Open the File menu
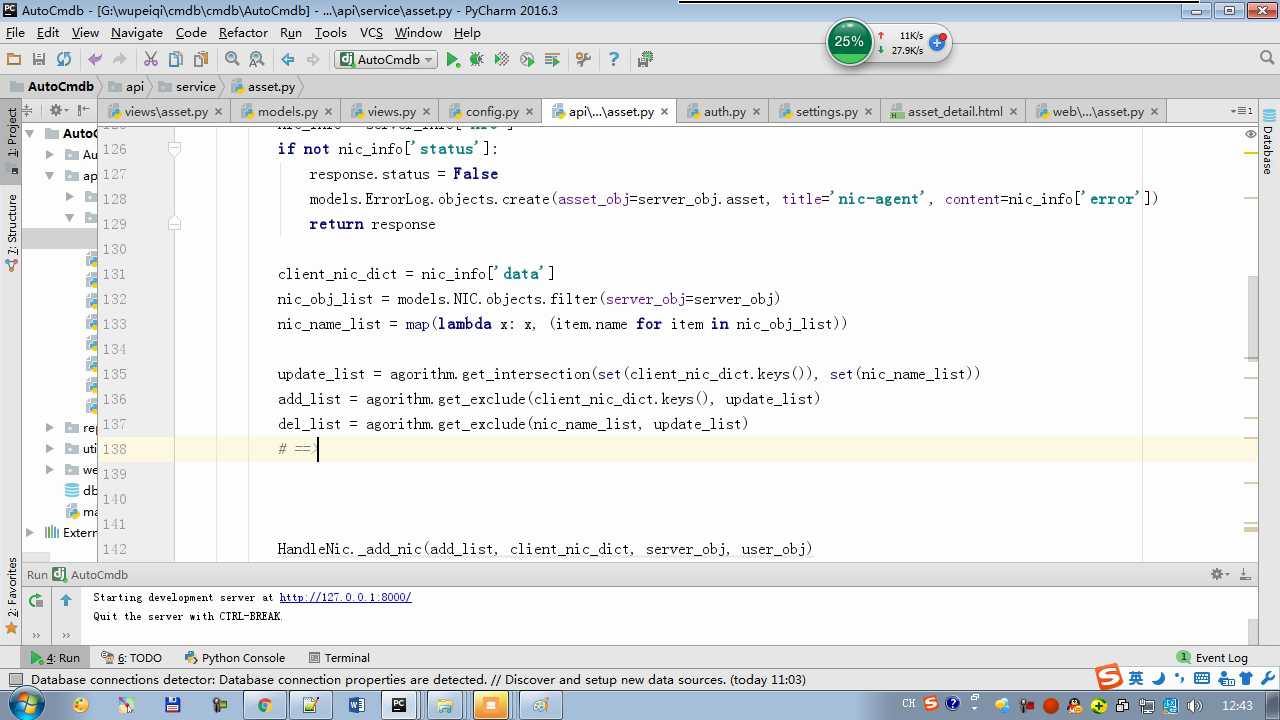The image size is (1280, 720). click(15, 33)
